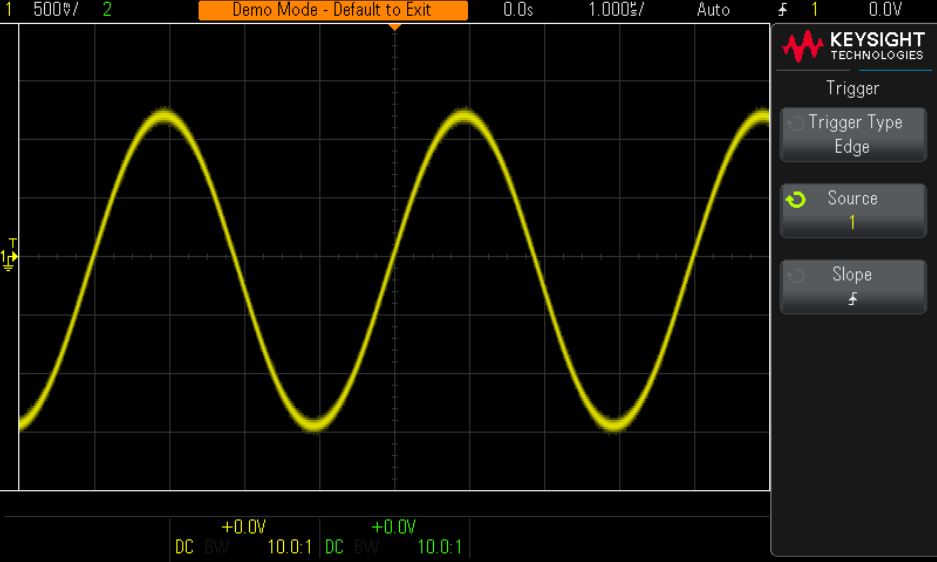The height and width of the screenshot is (562, 937).
Task: Open the trigger Source selection softkey
Action: 853,210
